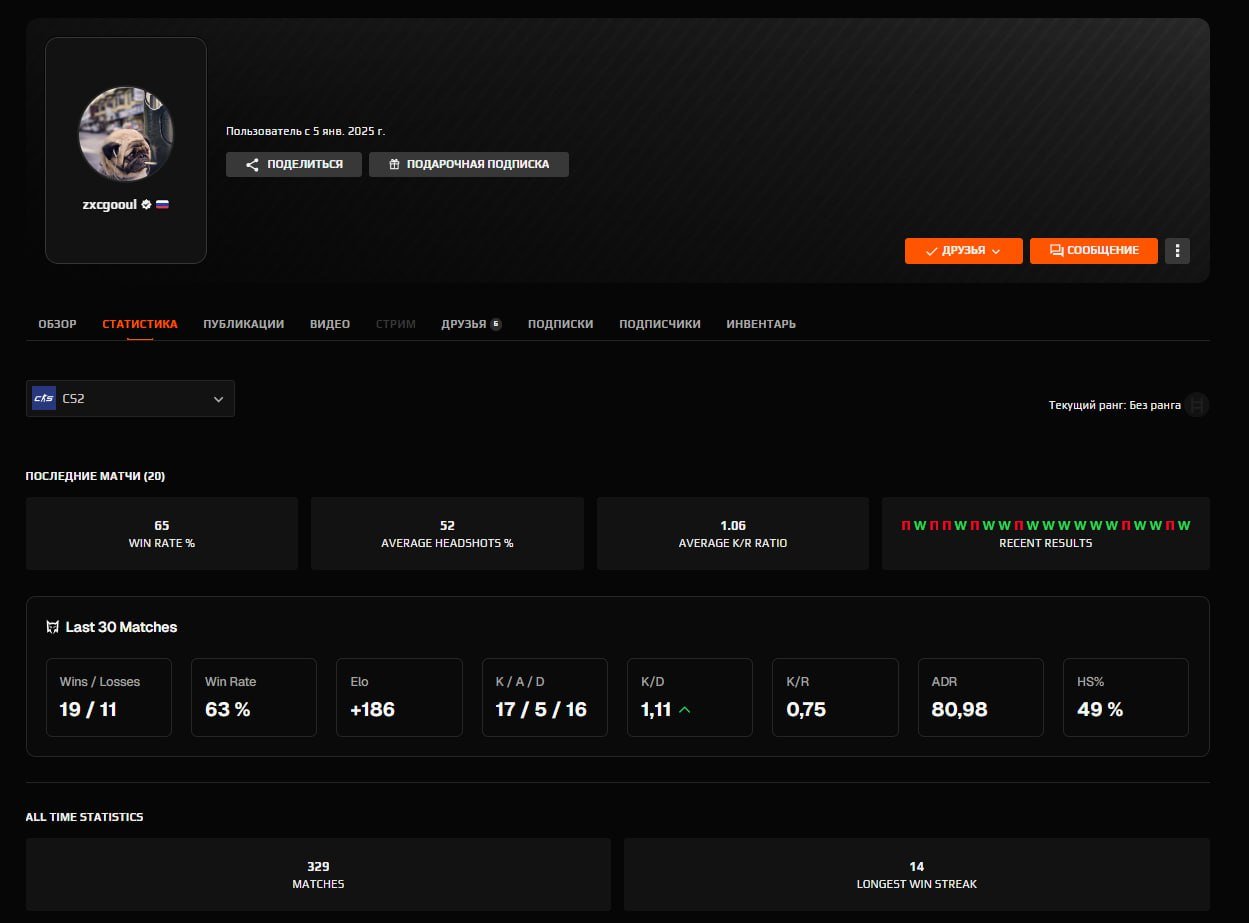Viewport: 1249px width, 923px height.
Task: Click the Russian flag icon beside username
Action: coord(162,204)
